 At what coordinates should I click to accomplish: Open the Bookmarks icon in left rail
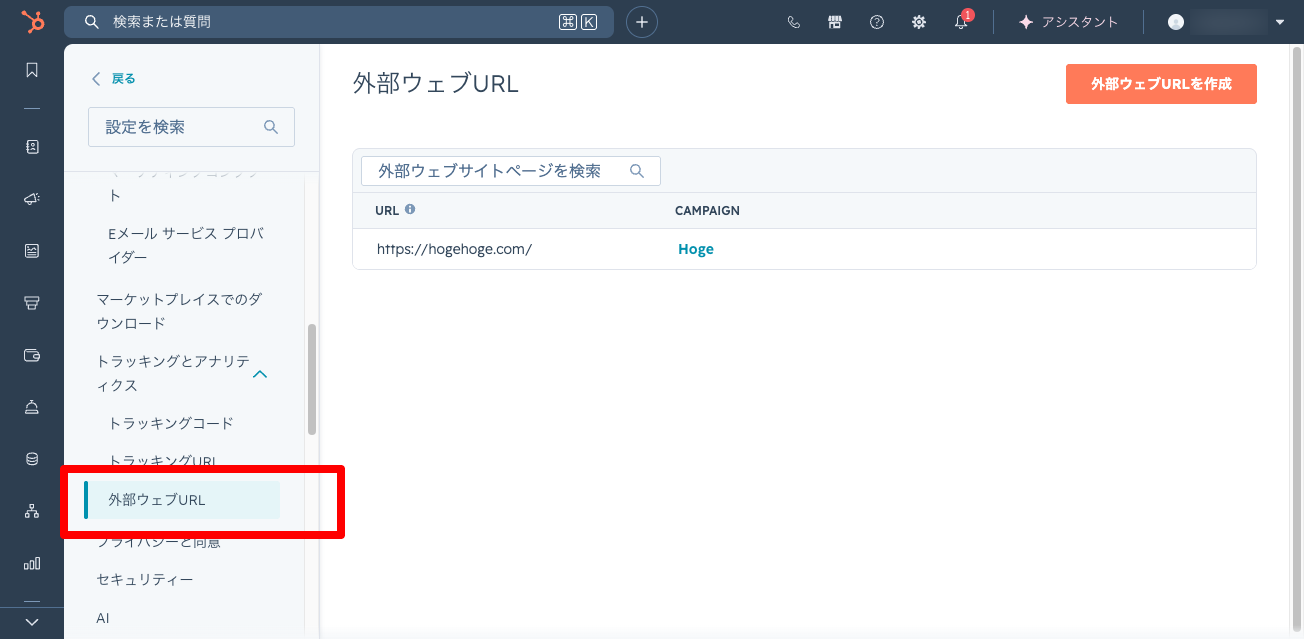click(x=32, y=70)
